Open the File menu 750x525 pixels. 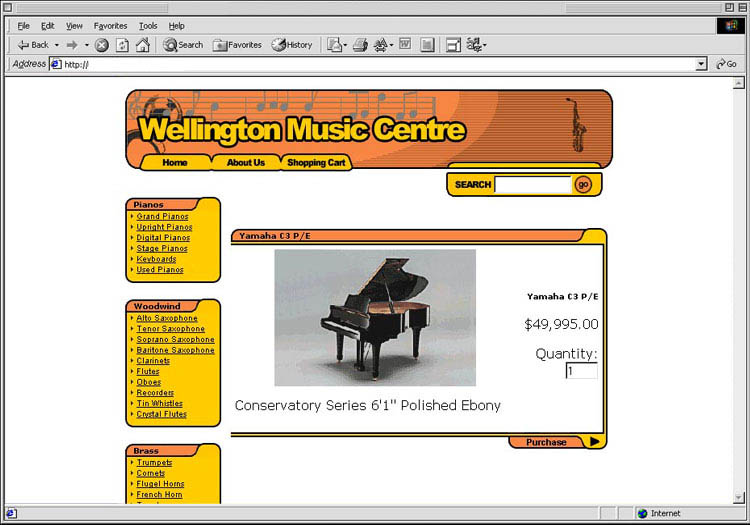coord(23,26)
